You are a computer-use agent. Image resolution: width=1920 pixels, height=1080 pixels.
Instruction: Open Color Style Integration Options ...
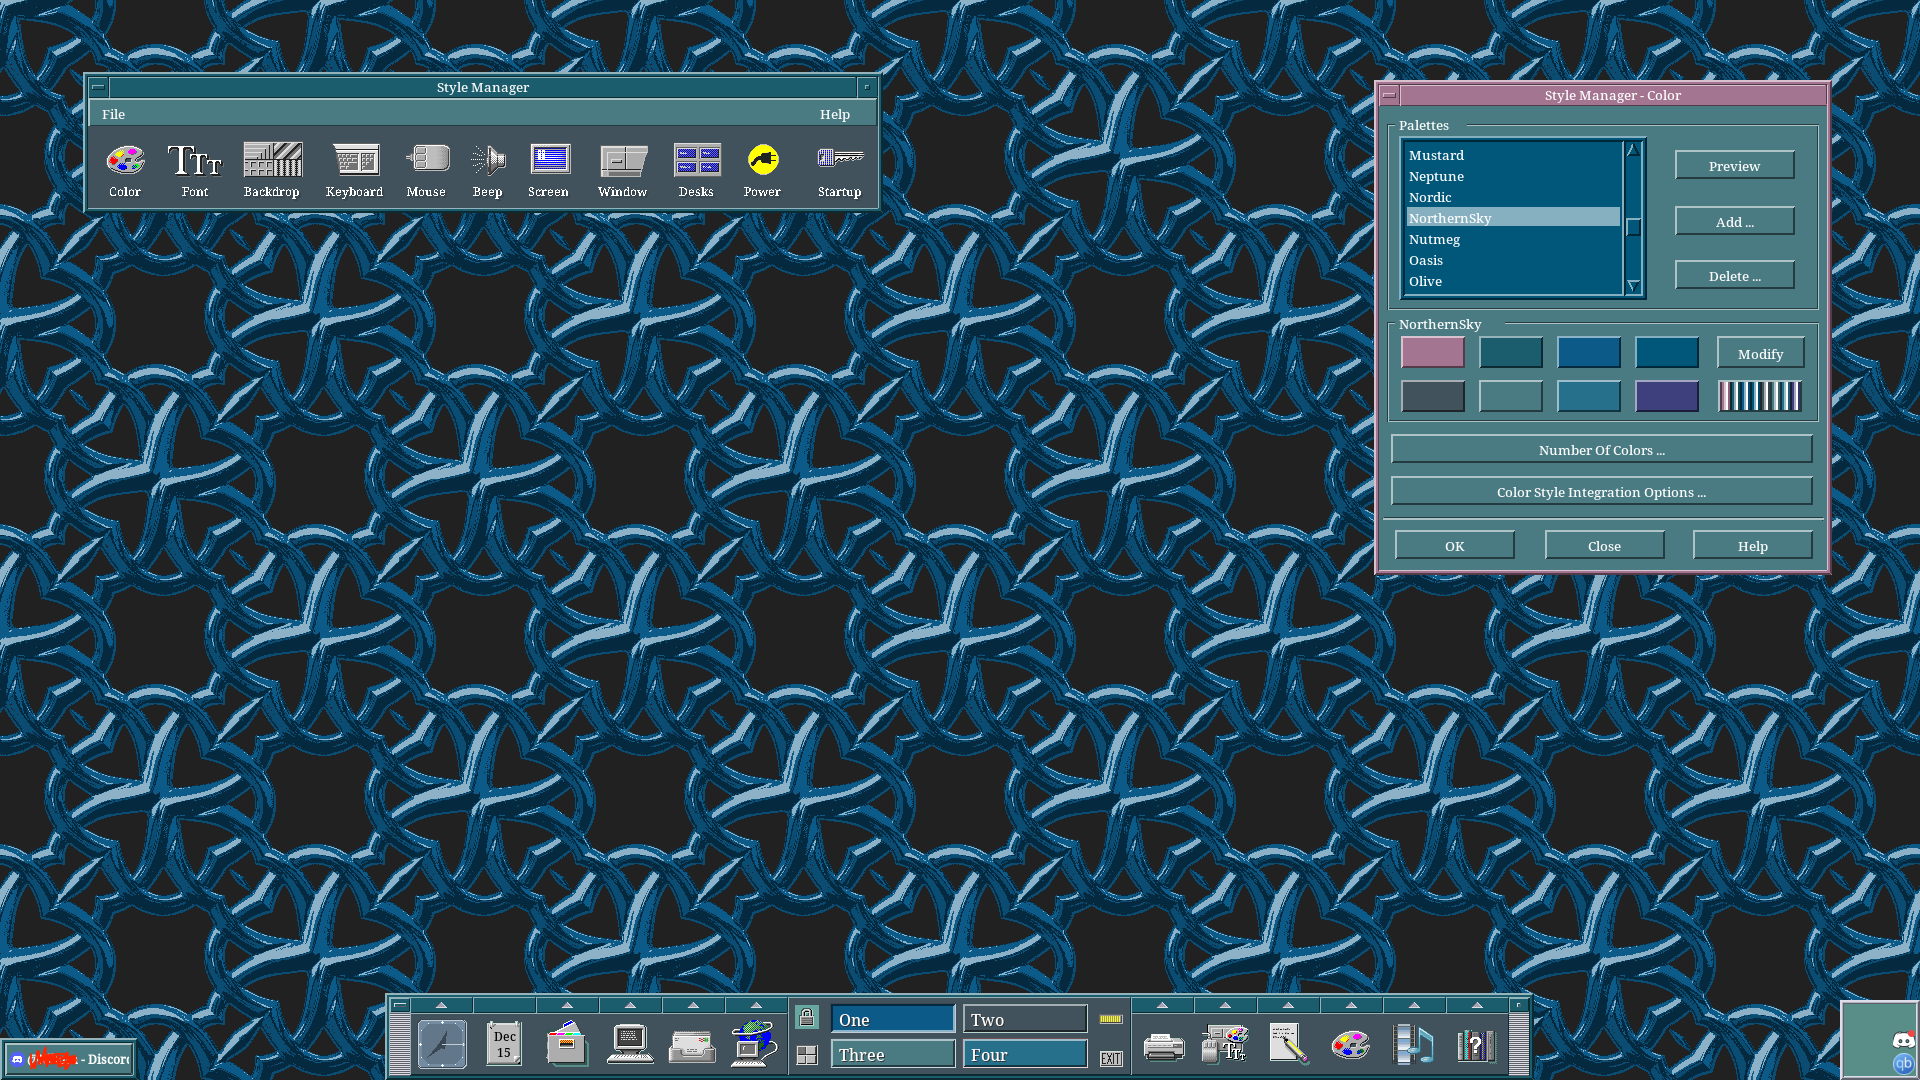pyautogui.click(x=1602, y=492)
